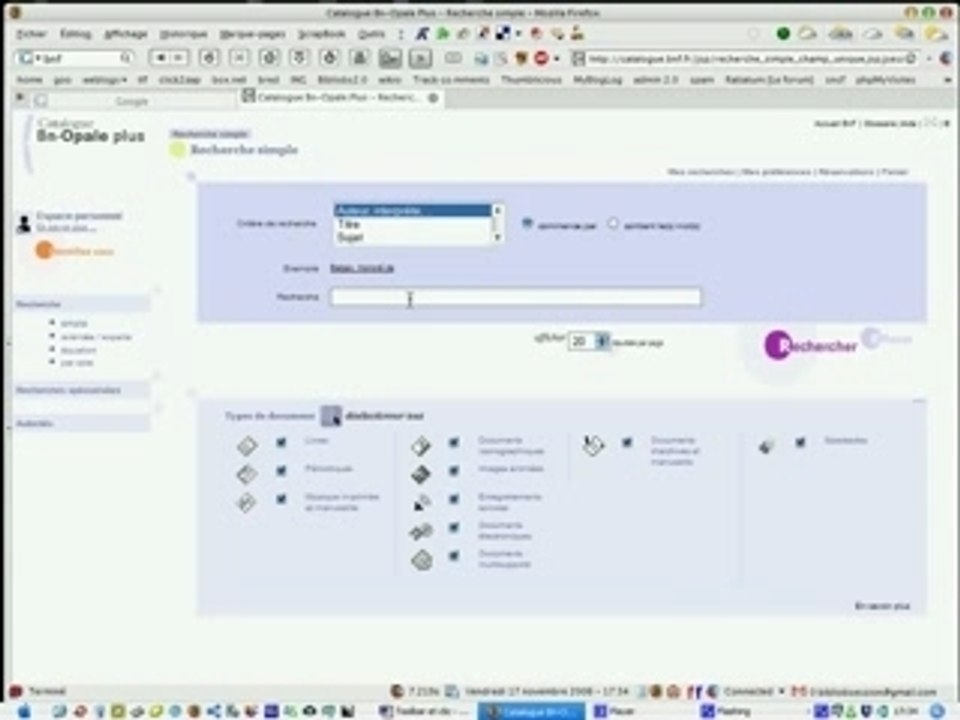Toggle the Documents cartographiques checkbox
Image resolution: width=960 pixels, height=720 pixels.
tap(454, 442)
